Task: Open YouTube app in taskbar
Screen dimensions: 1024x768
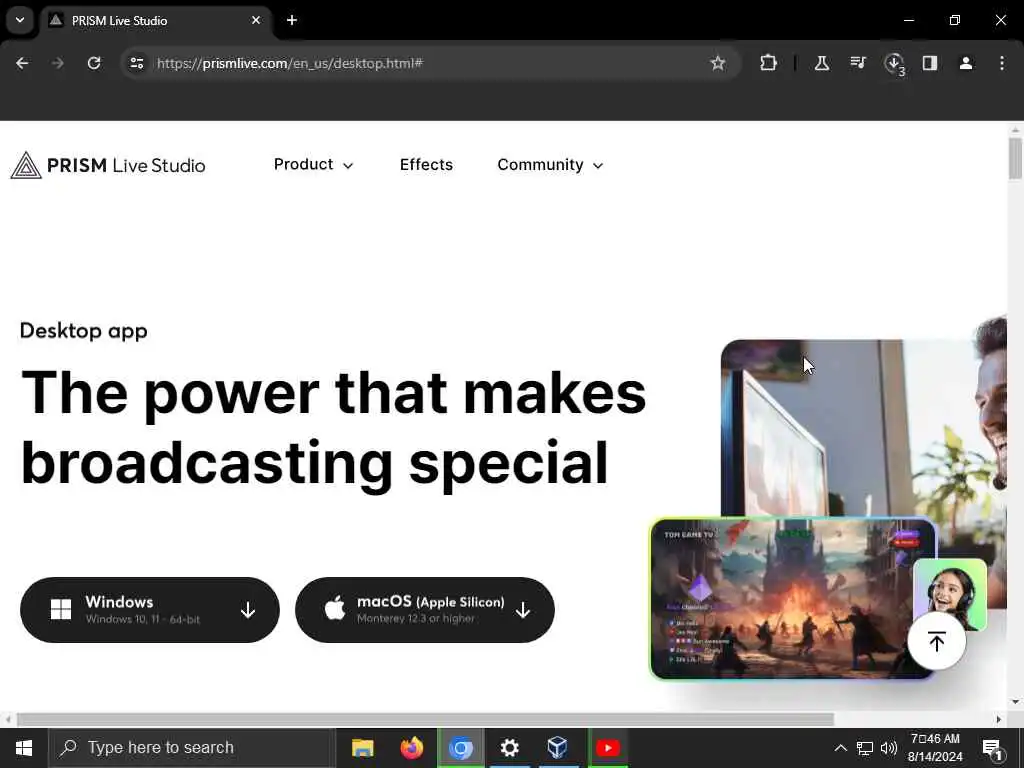Action: pyautogui.click(x=607, y=748)
